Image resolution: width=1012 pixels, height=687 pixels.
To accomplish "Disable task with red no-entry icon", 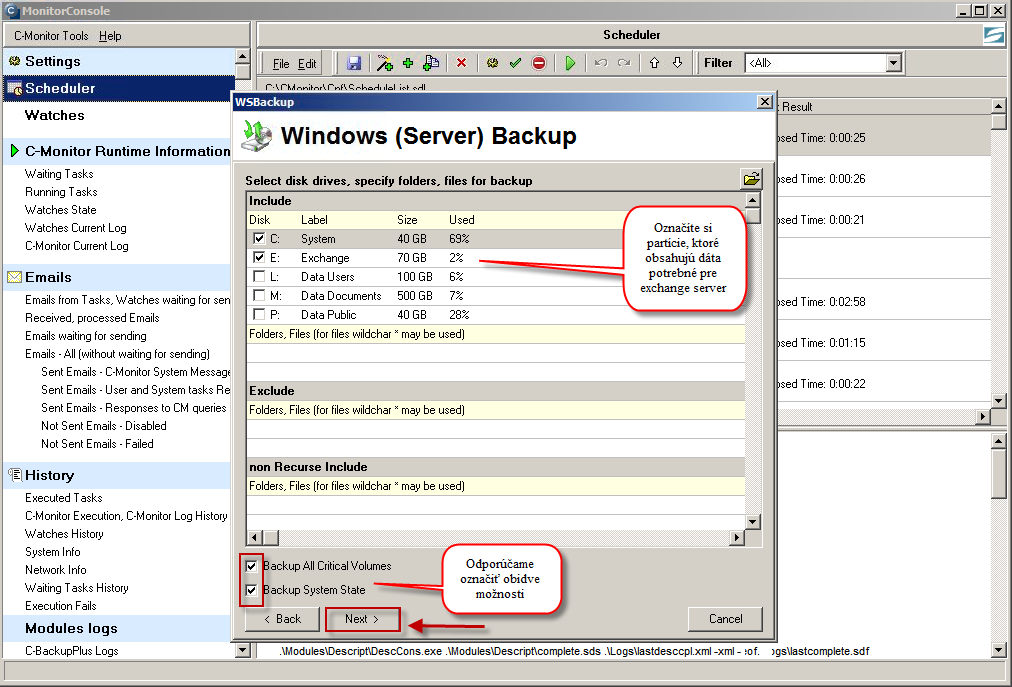I will [x=539, y=63].
